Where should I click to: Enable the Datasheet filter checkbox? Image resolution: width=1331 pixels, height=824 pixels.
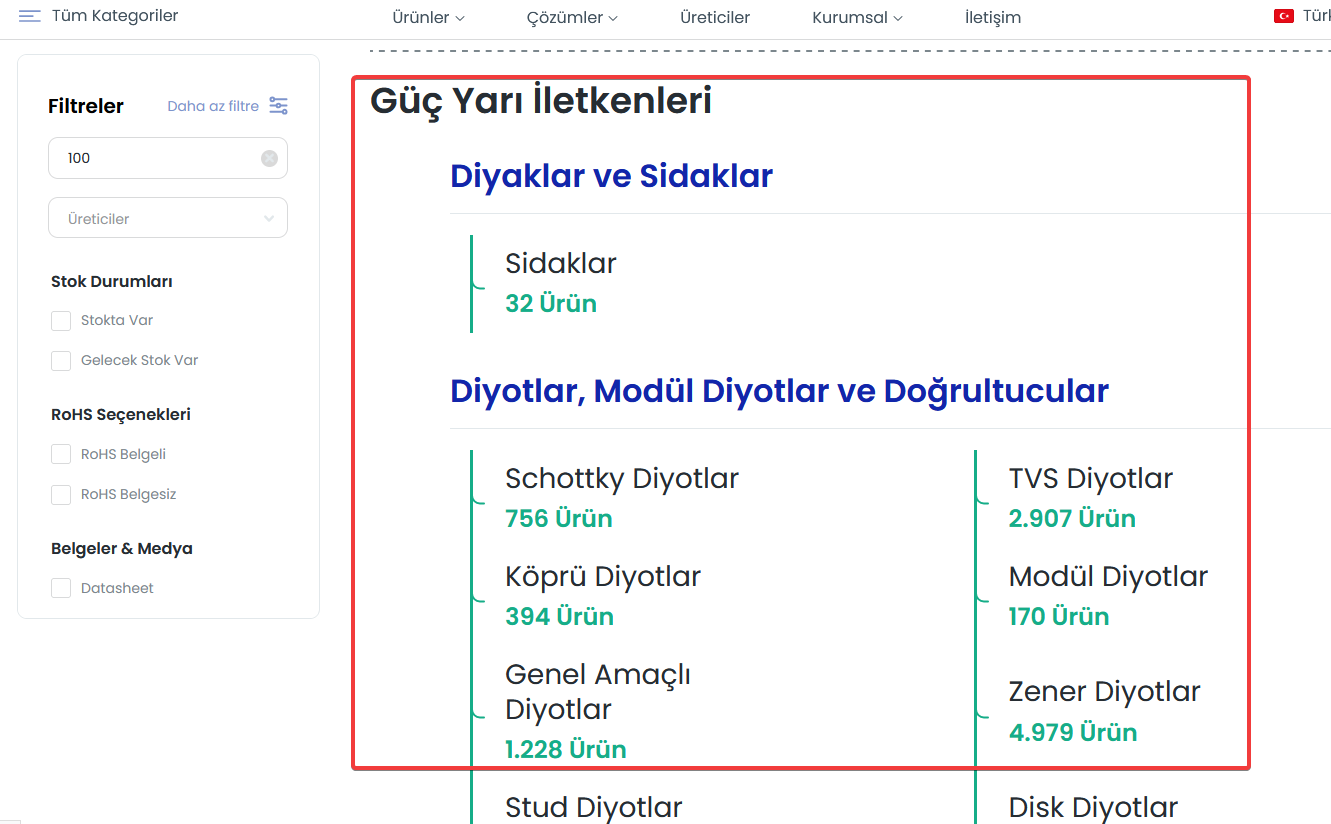click(x=61, y=589)
